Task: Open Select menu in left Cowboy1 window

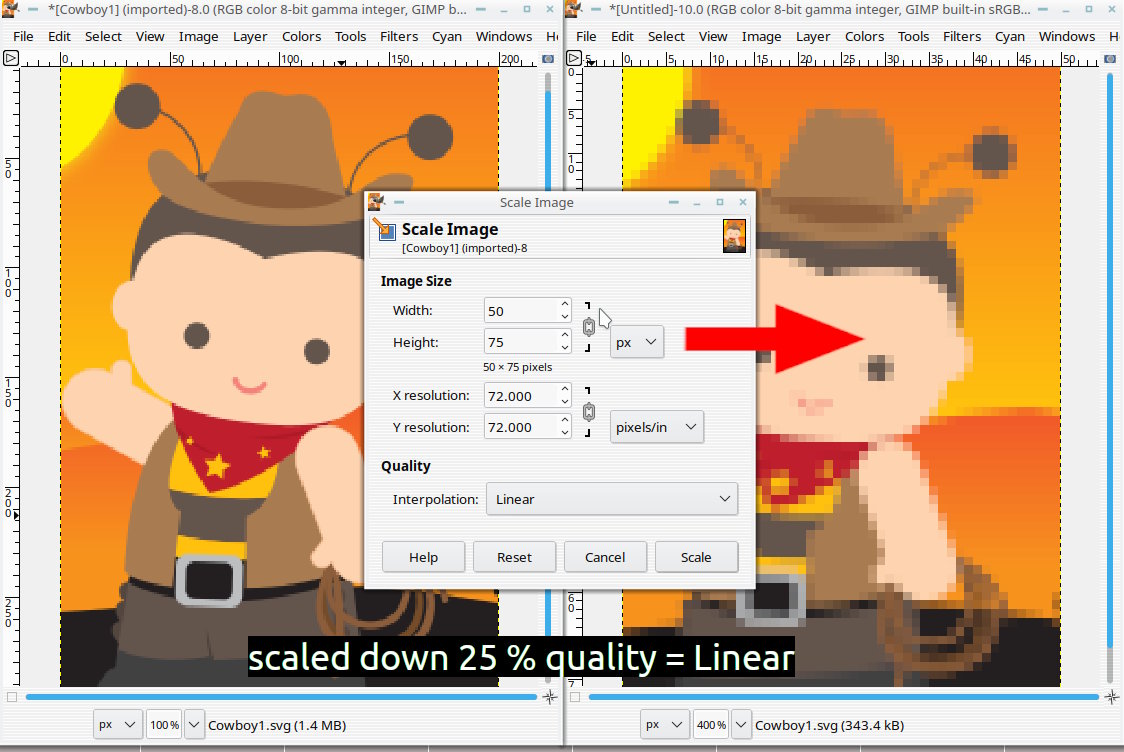Action: coord(103,37)
